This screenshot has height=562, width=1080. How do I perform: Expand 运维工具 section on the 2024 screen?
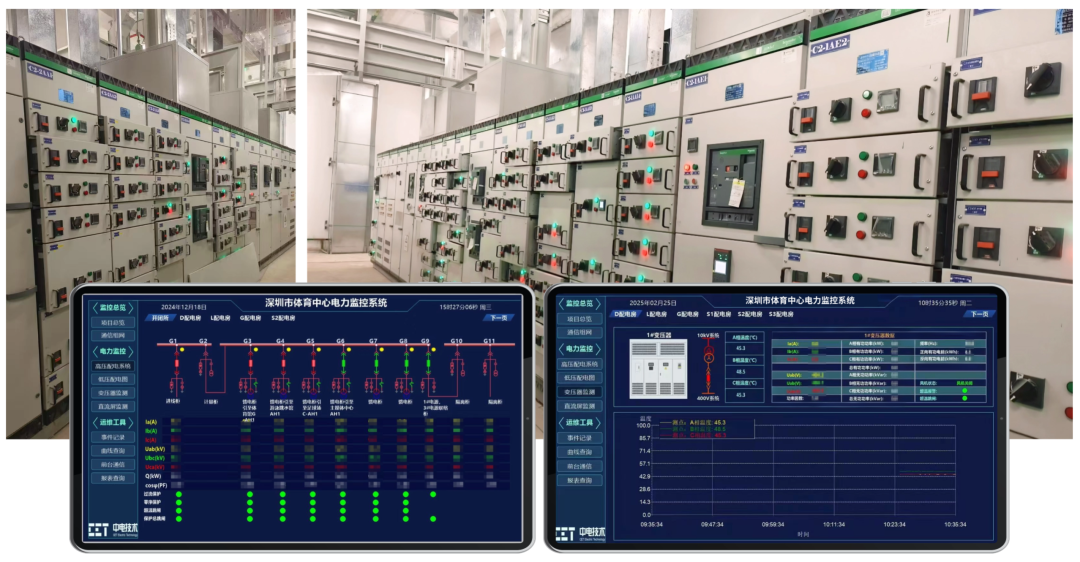pyautogui.click(x=113, y=422)
